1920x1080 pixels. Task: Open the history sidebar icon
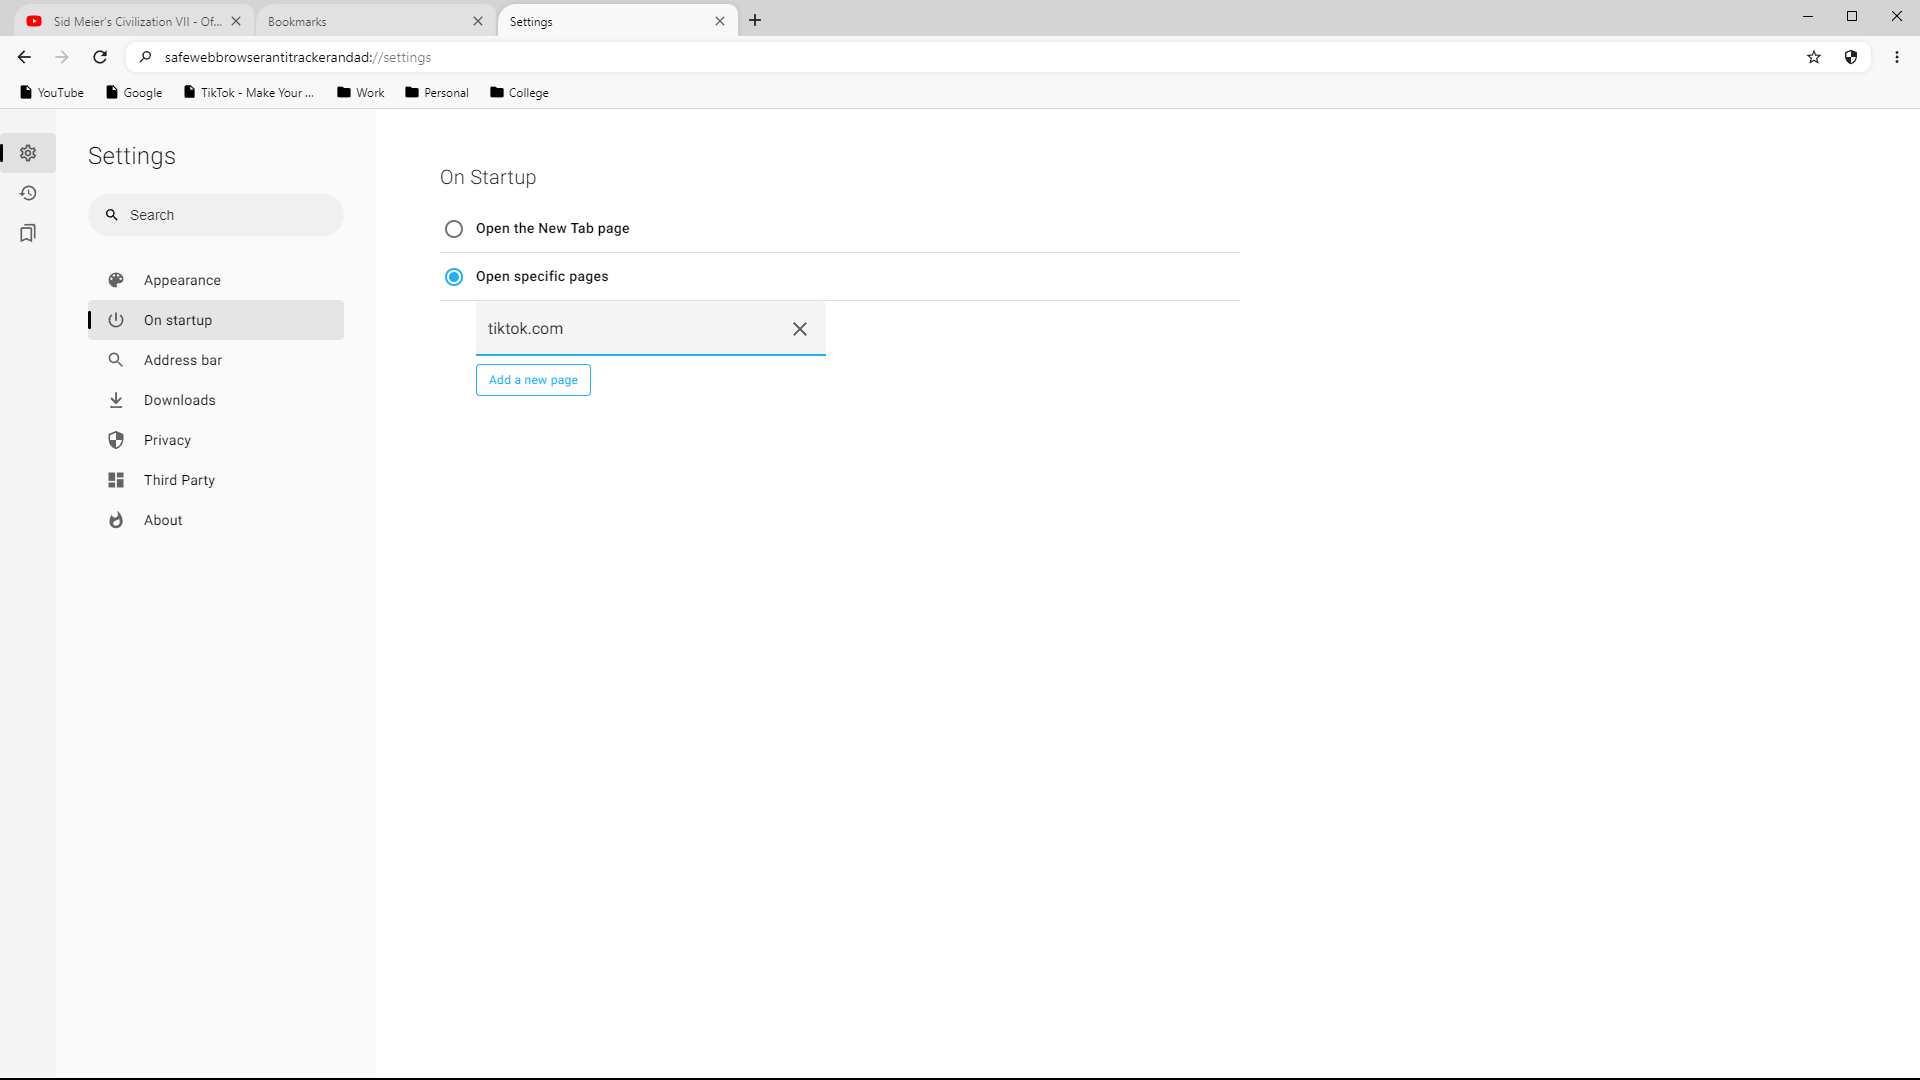click(x=28, y=193)
